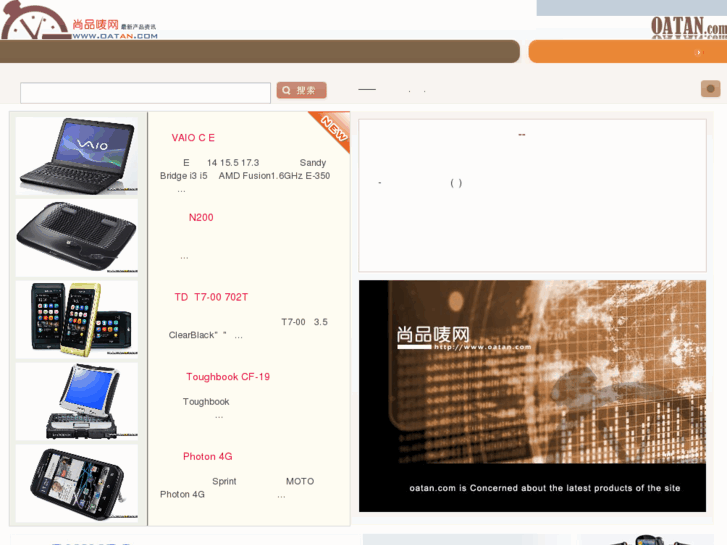Open the TD T7-00 702T article link
Image resolution: width=727 pixels, height=545 pixels.
pyautogui.click(x=211, y=297)
